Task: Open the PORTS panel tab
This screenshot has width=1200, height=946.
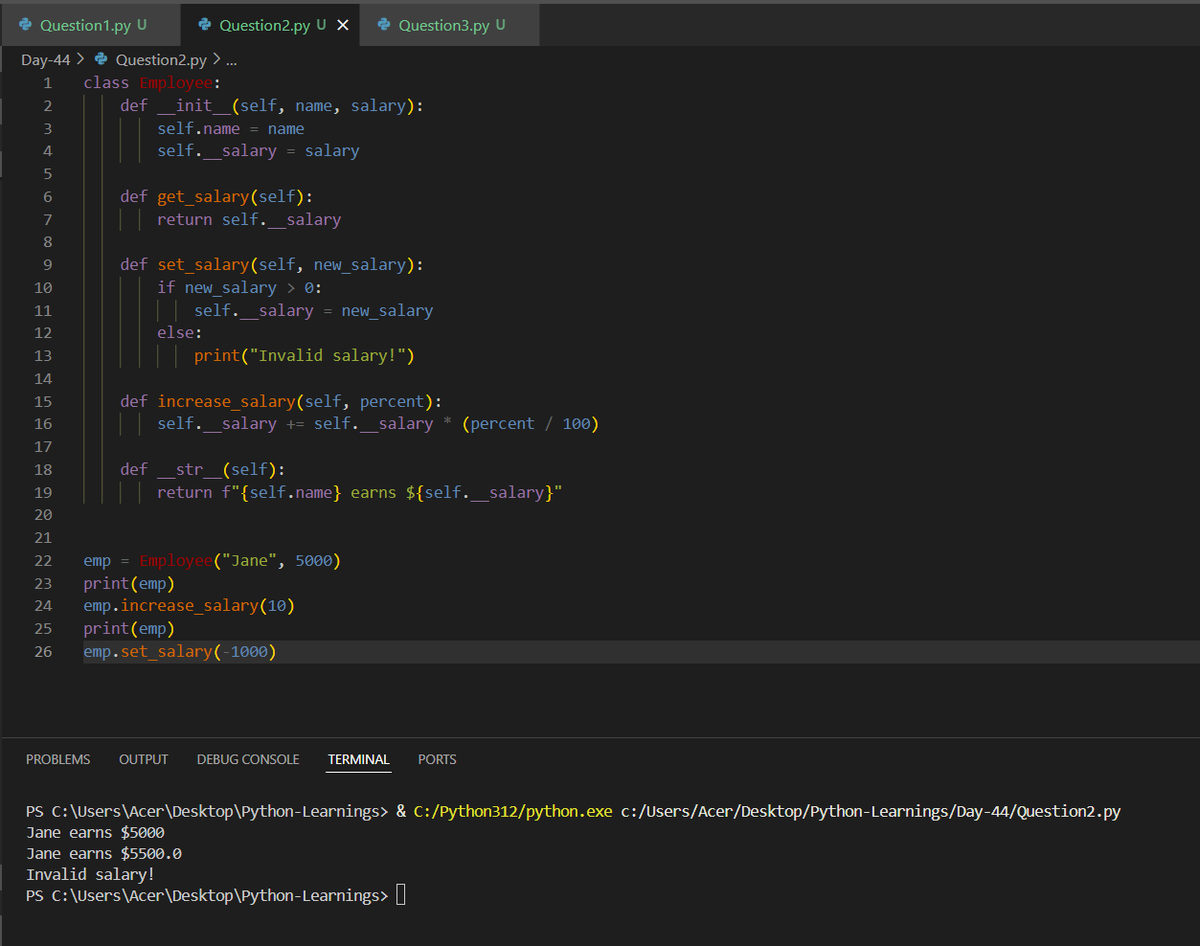Action: click(437, 759)
